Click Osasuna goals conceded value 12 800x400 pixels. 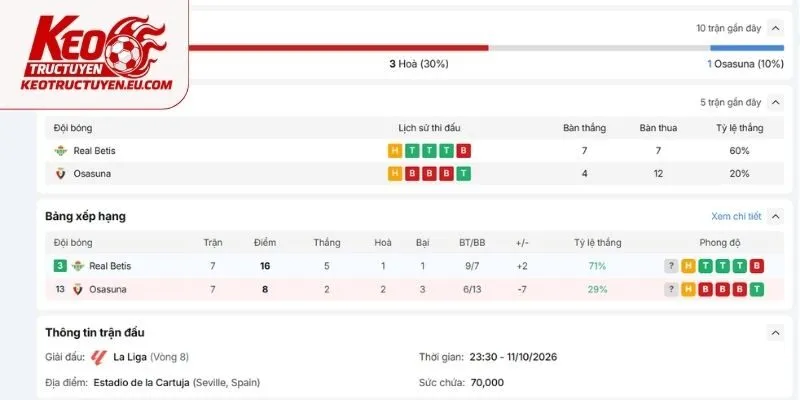[x=658, y=173]
